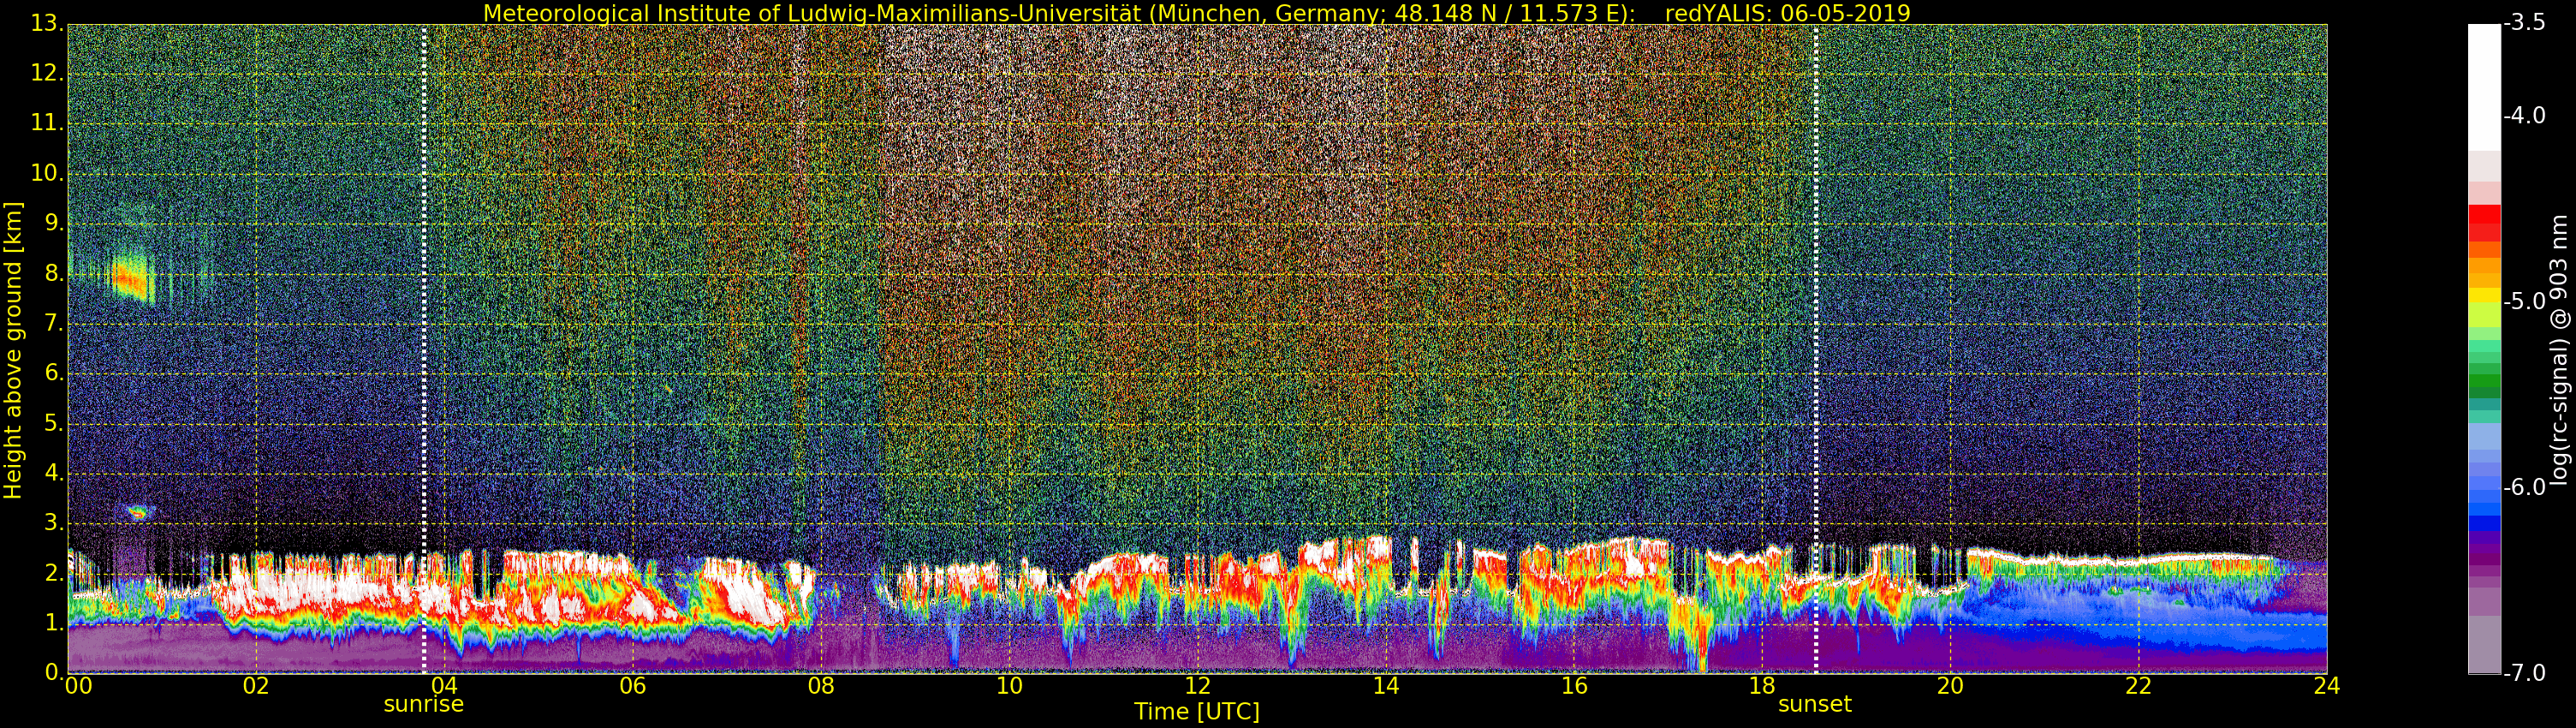The height and width of the screenshot is (728, 2576).
Task: Click the red band of the colorbar
Action: 2484,223
